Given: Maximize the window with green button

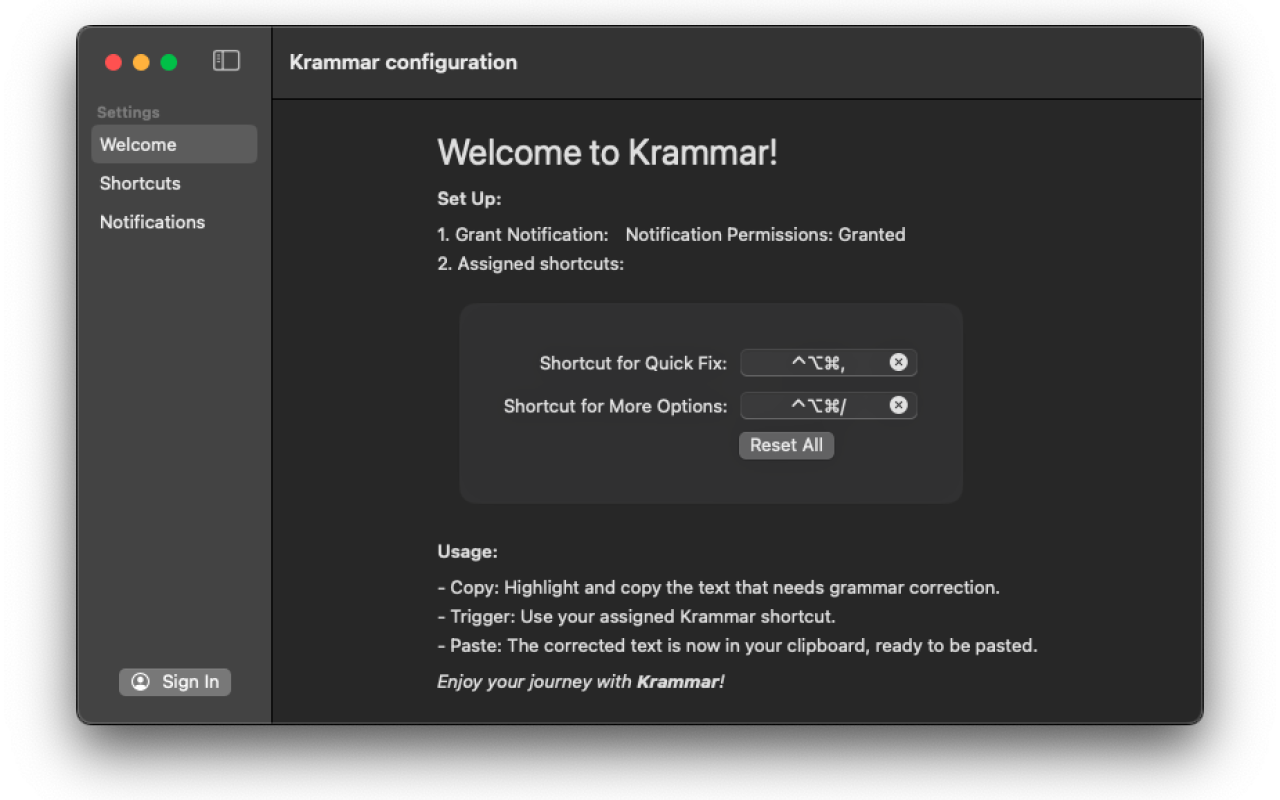Looking at the screenshot, I should 169,62.
